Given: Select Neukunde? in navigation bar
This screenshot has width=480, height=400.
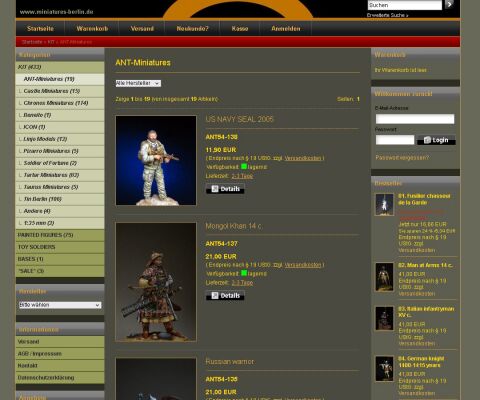Looking at the screenshot, I should [192, 29].
